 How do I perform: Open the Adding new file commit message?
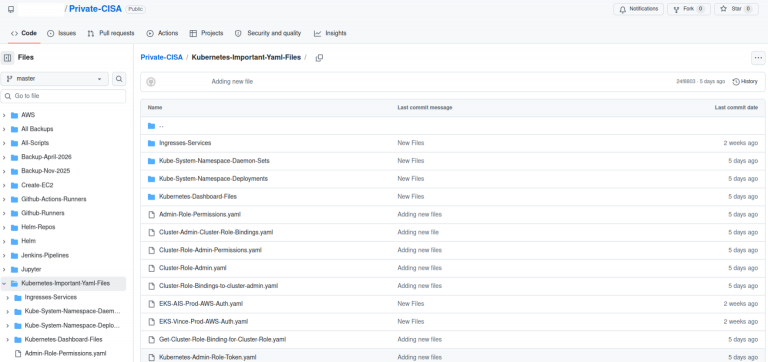[232, 82]
